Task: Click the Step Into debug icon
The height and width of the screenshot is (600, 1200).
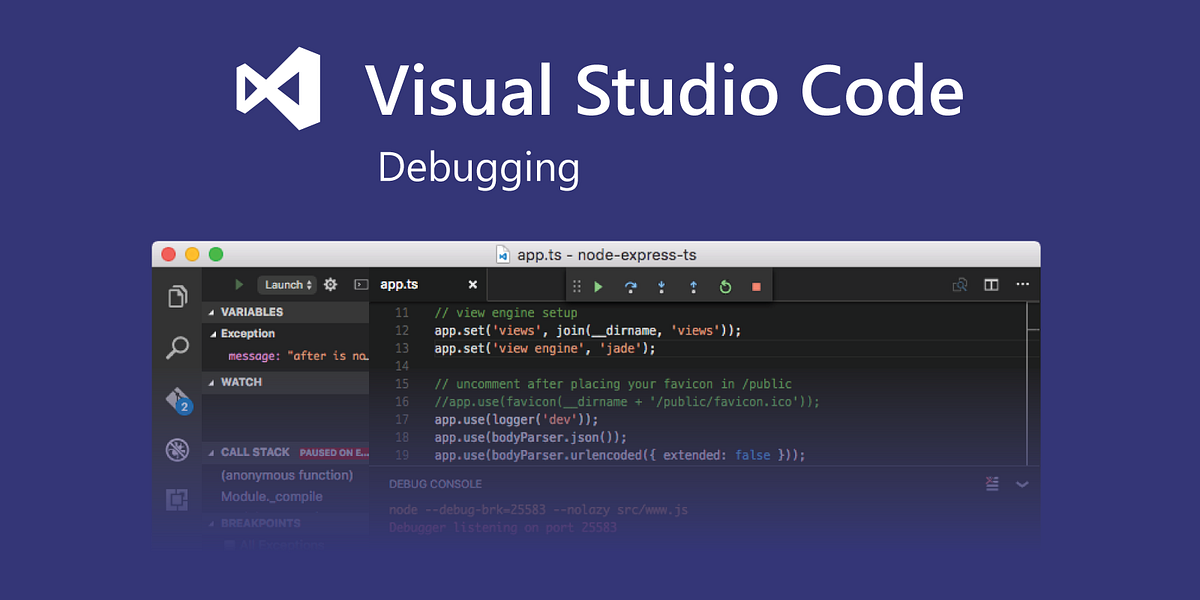Action: tap(661, 286)
